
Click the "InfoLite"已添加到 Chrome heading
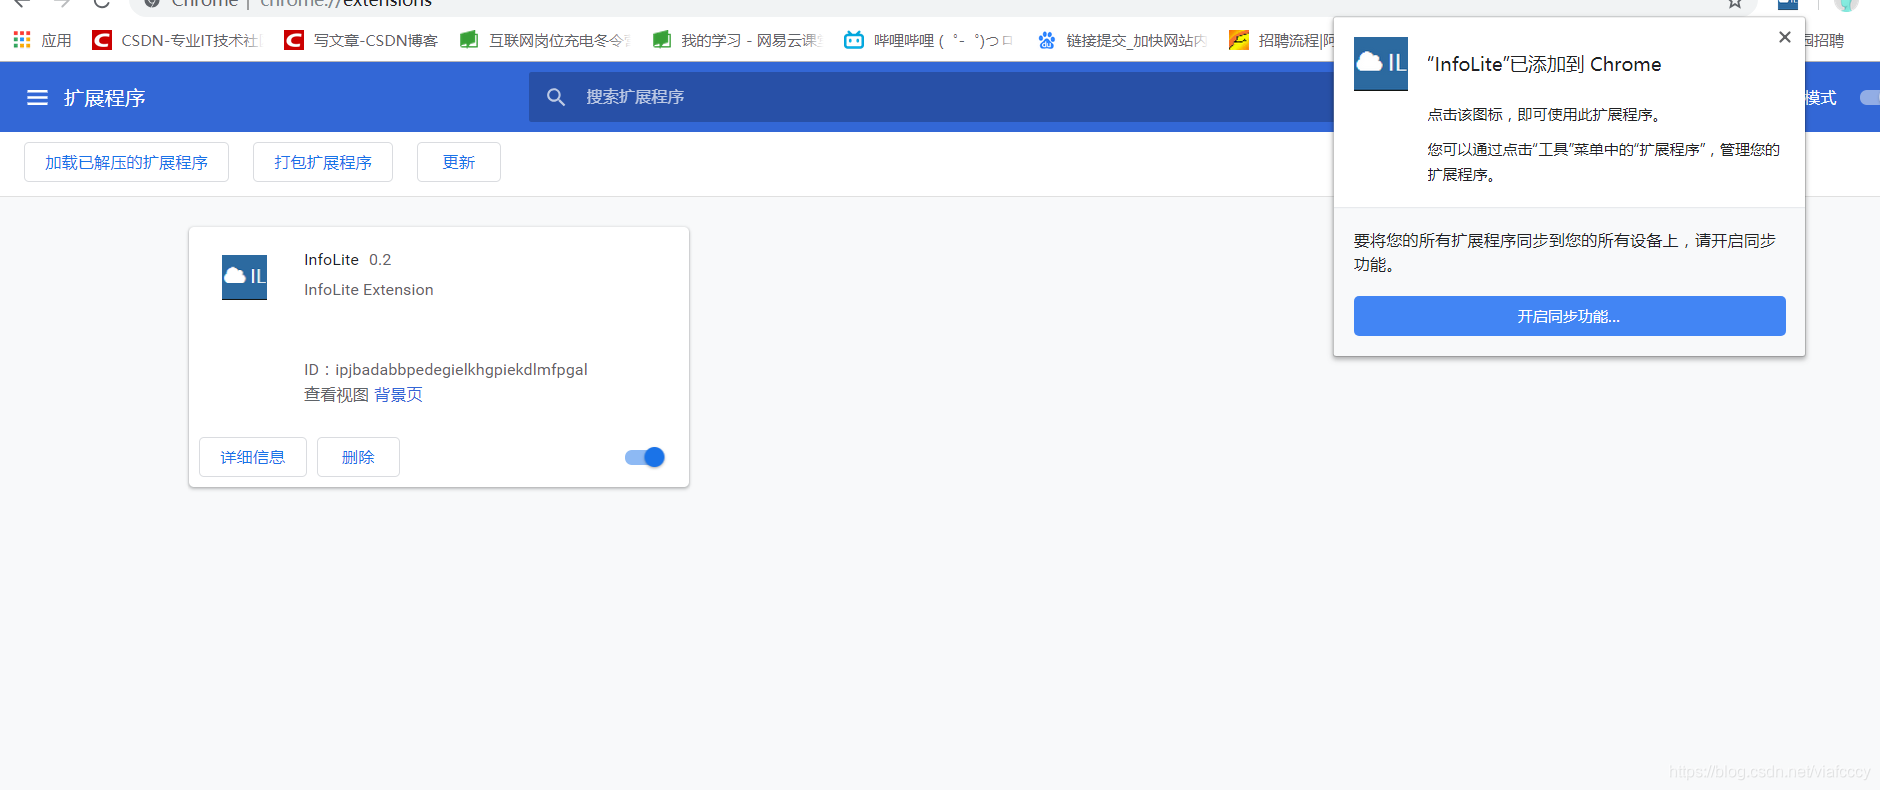[1544, 64]
